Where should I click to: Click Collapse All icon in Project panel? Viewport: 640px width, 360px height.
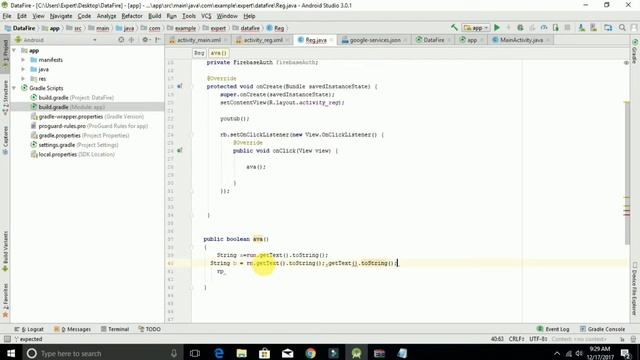131,40
